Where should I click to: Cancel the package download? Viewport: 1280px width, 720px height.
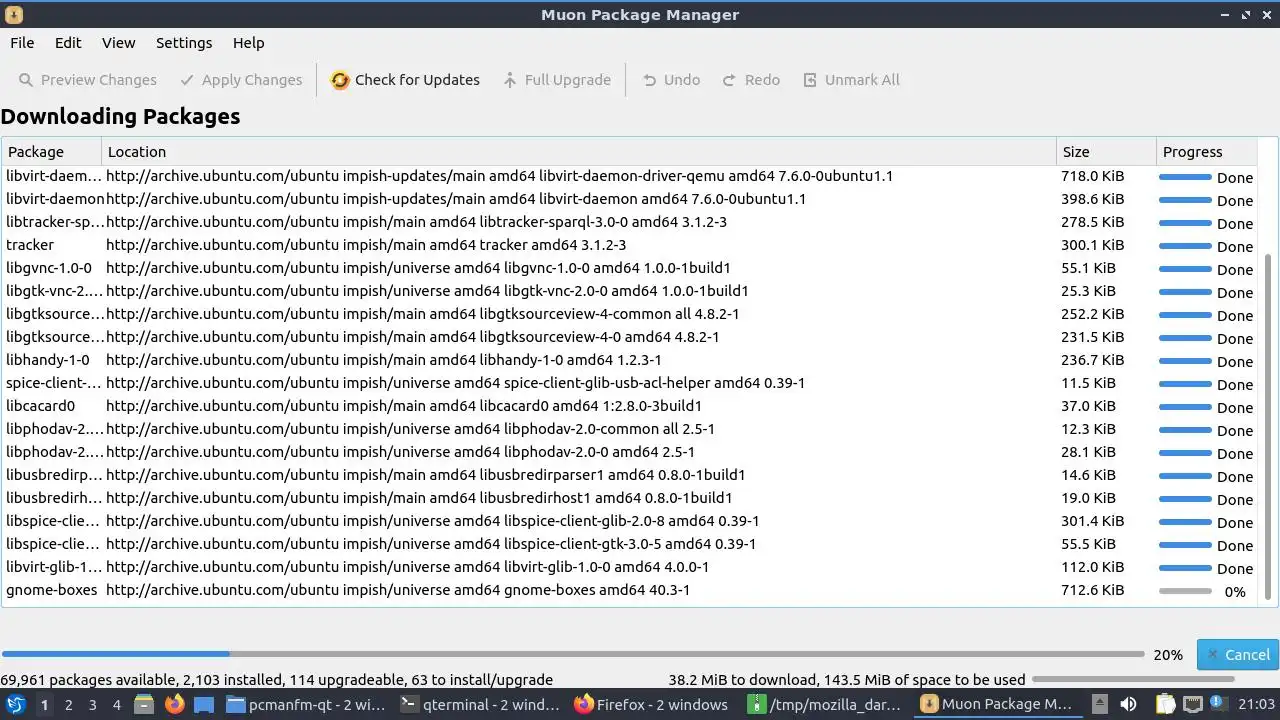coord(1238,655)
